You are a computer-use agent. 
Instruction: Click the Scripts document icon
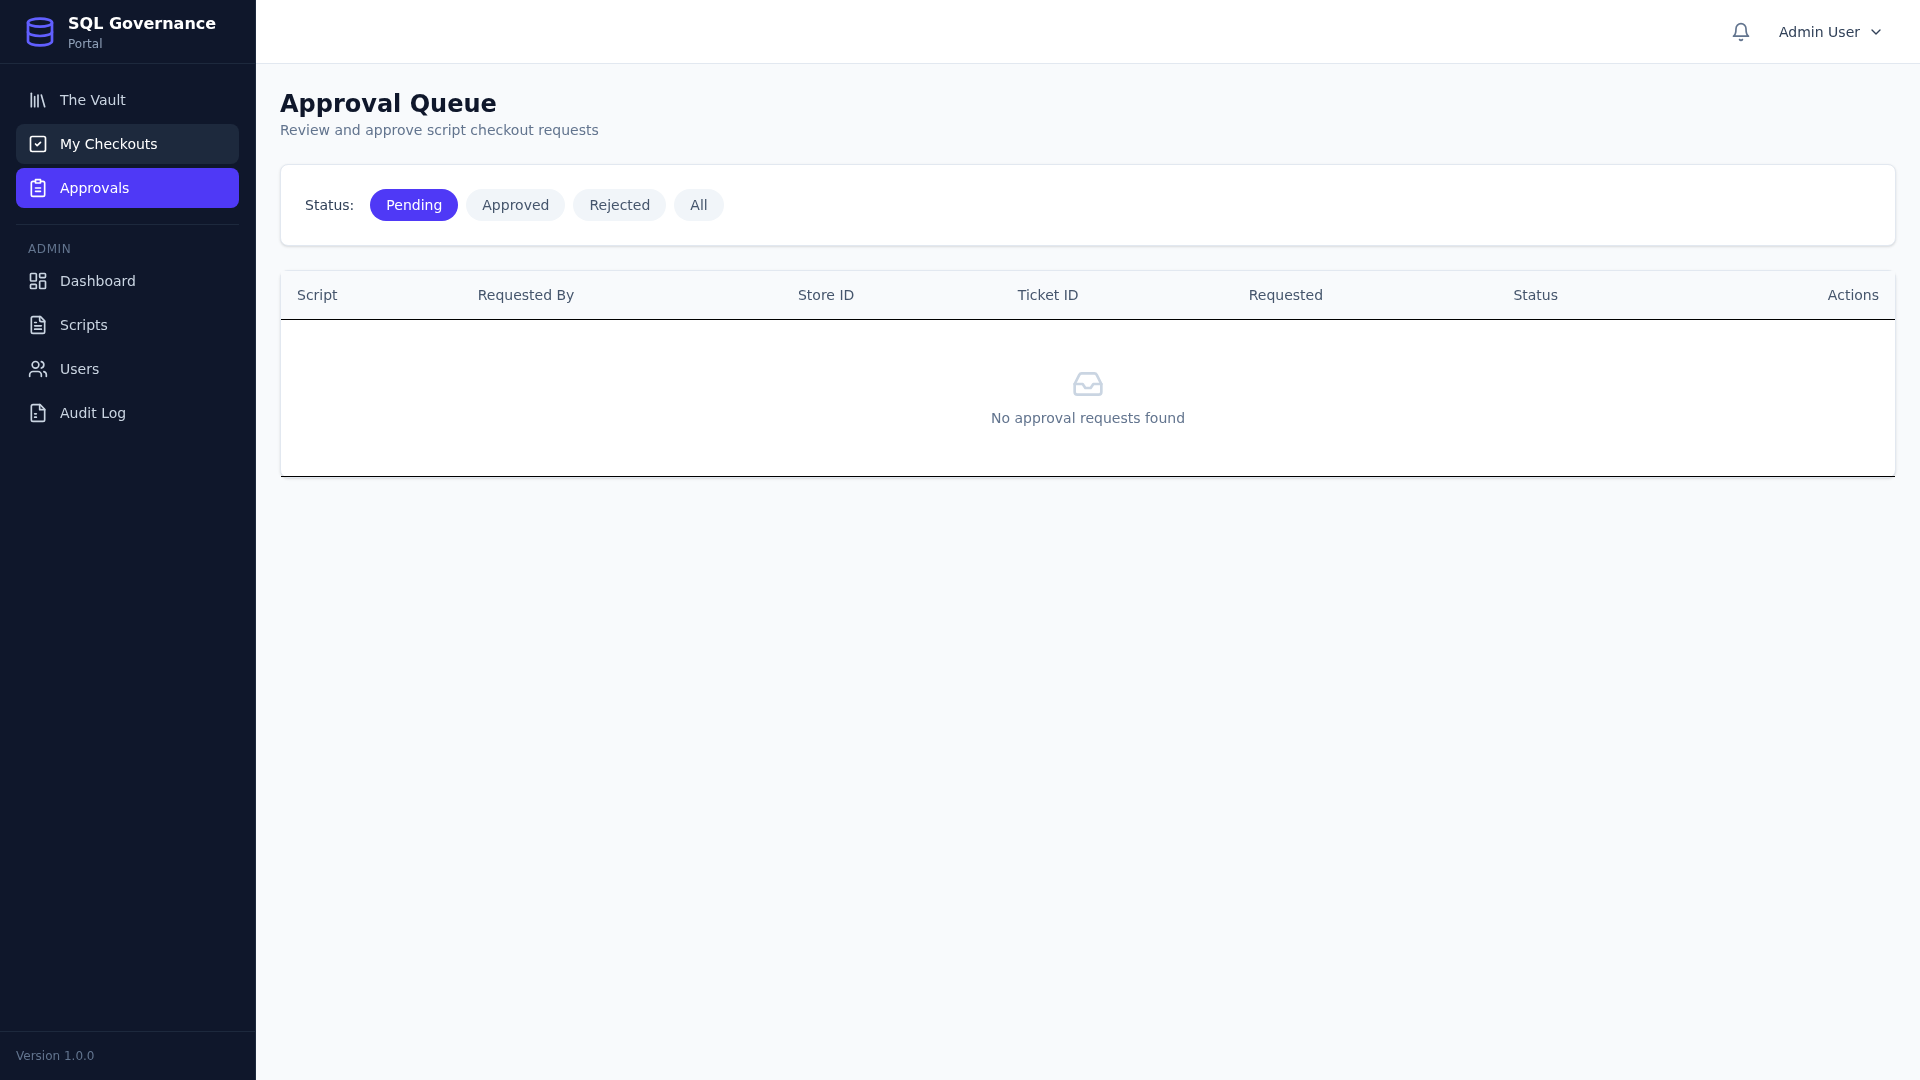click(38, 325)
